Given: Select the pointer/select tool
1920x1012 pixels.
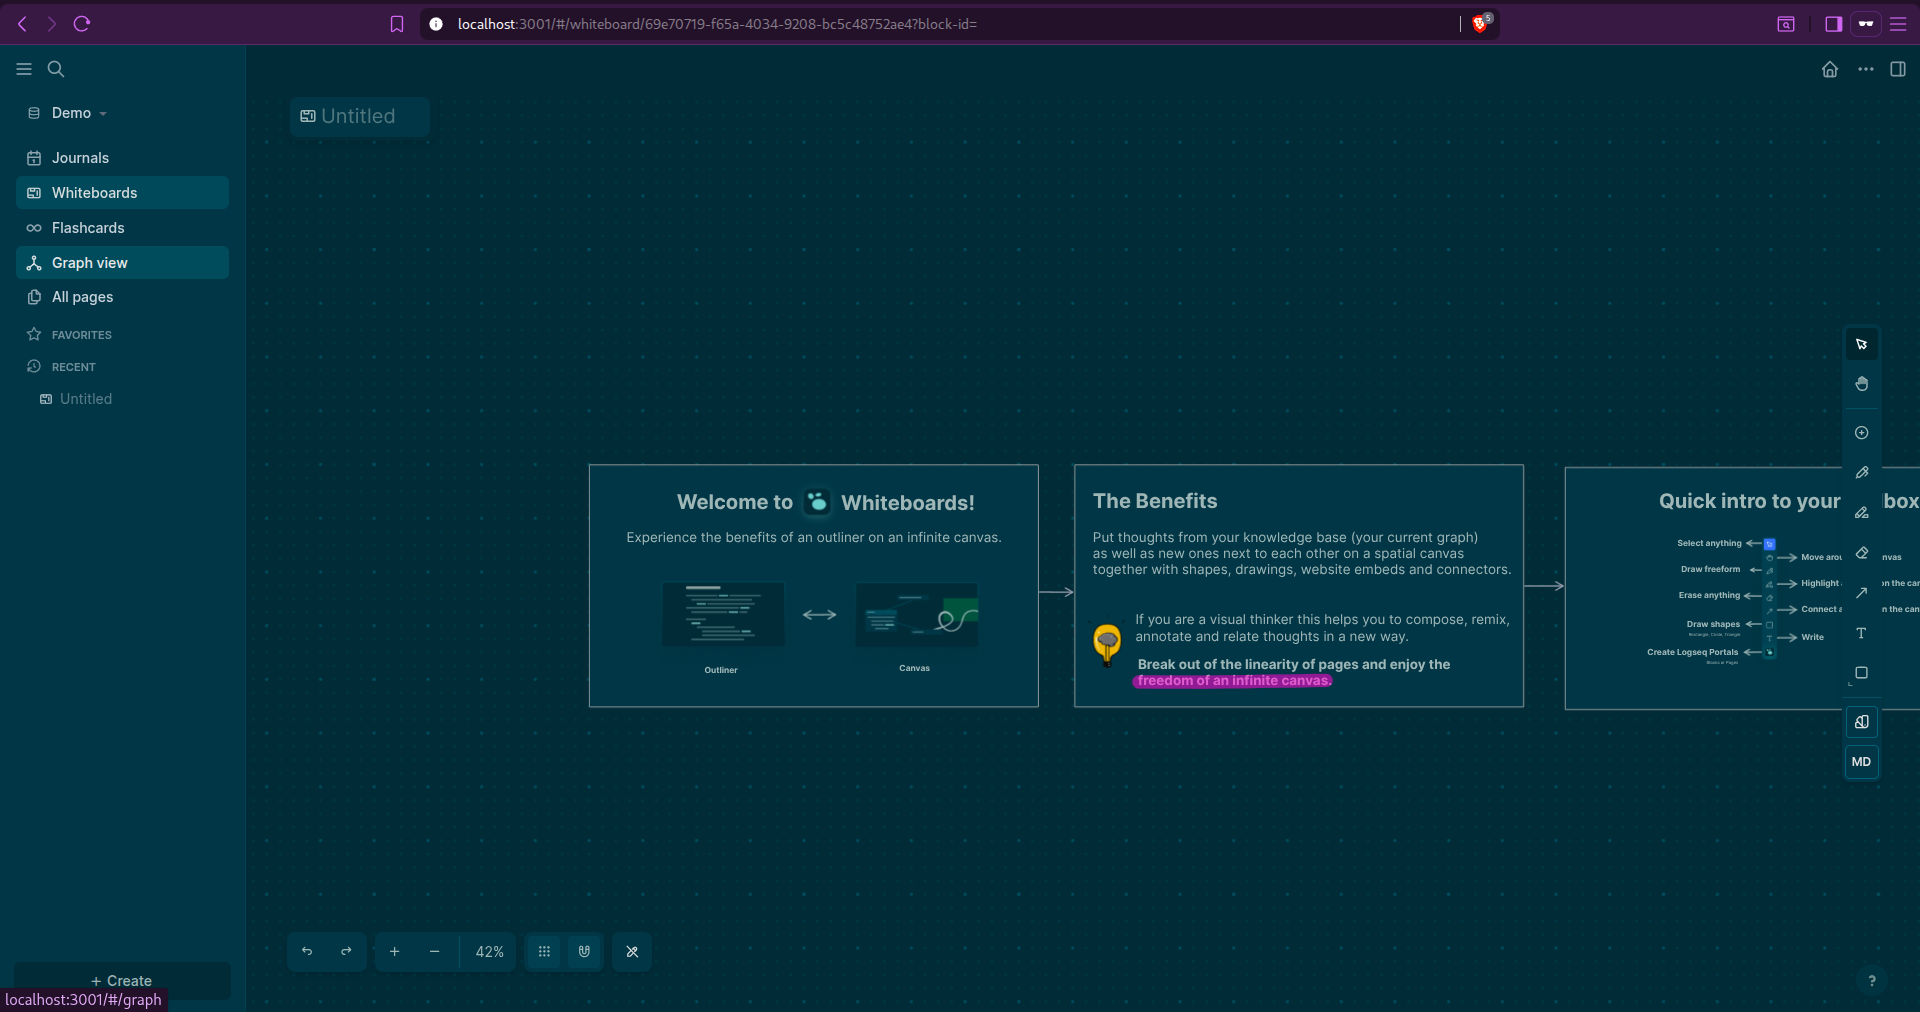Looking at the screenshot, I should coord(1861,344).
